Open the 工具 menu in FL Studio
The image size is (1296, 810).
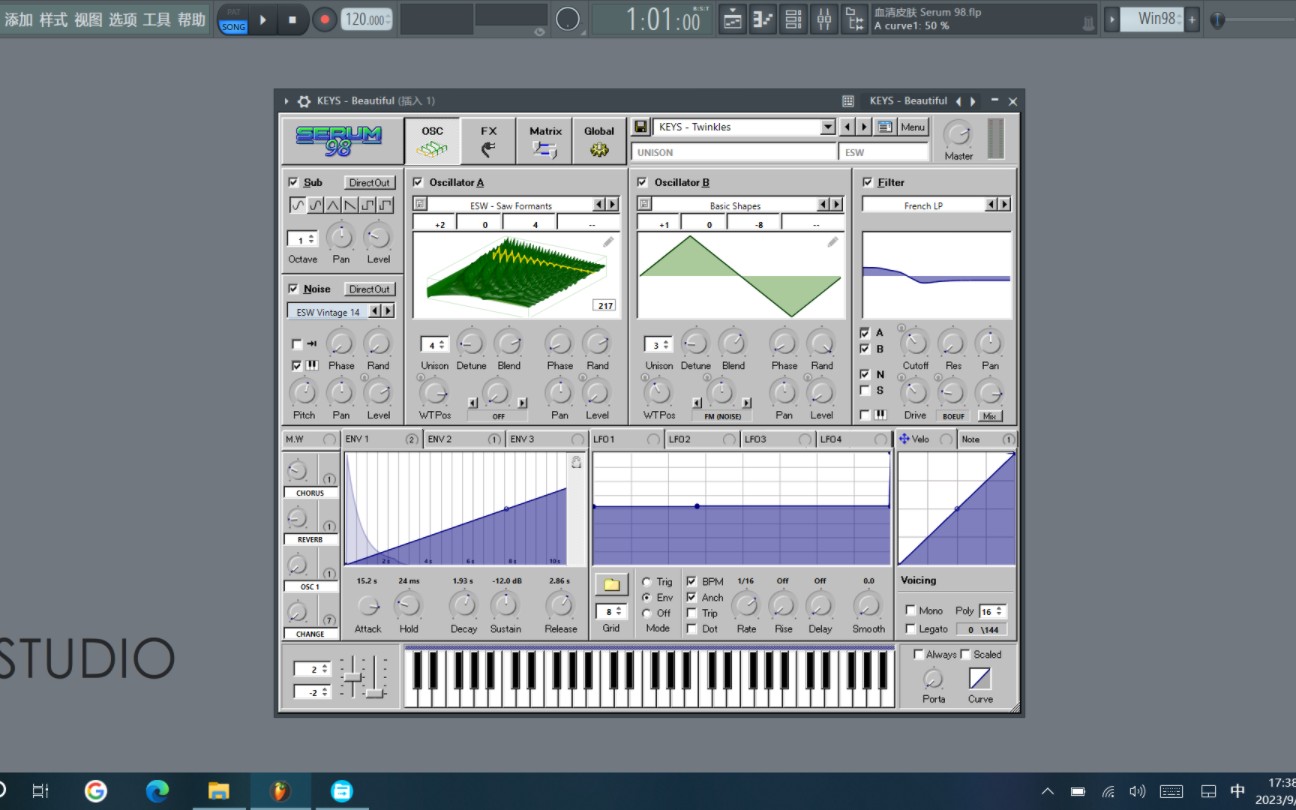(x=157, y=19)
